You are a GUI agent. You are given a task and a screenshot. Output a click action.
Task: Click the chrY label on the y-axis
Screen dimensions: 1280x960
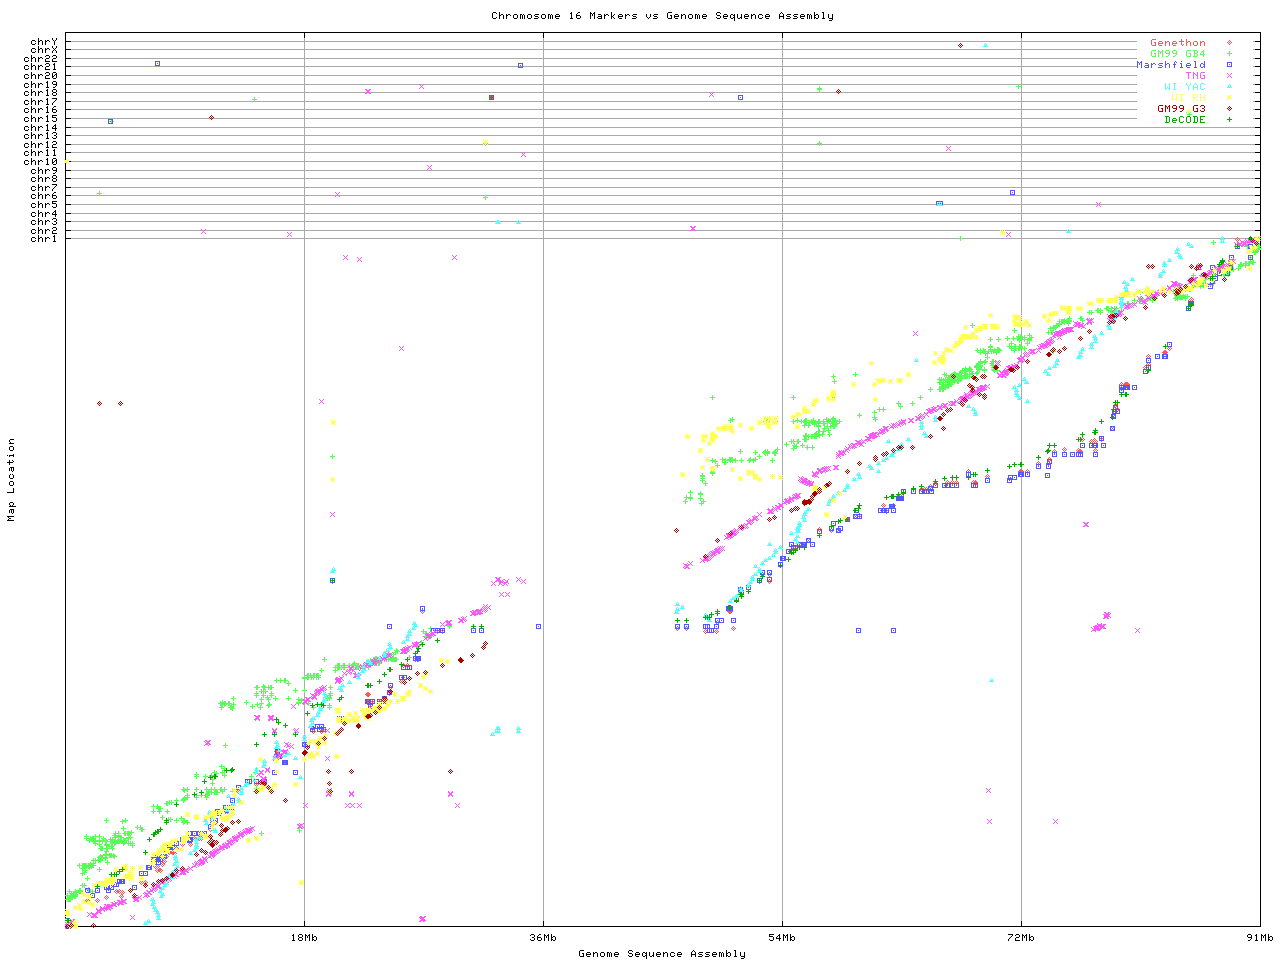44,42
